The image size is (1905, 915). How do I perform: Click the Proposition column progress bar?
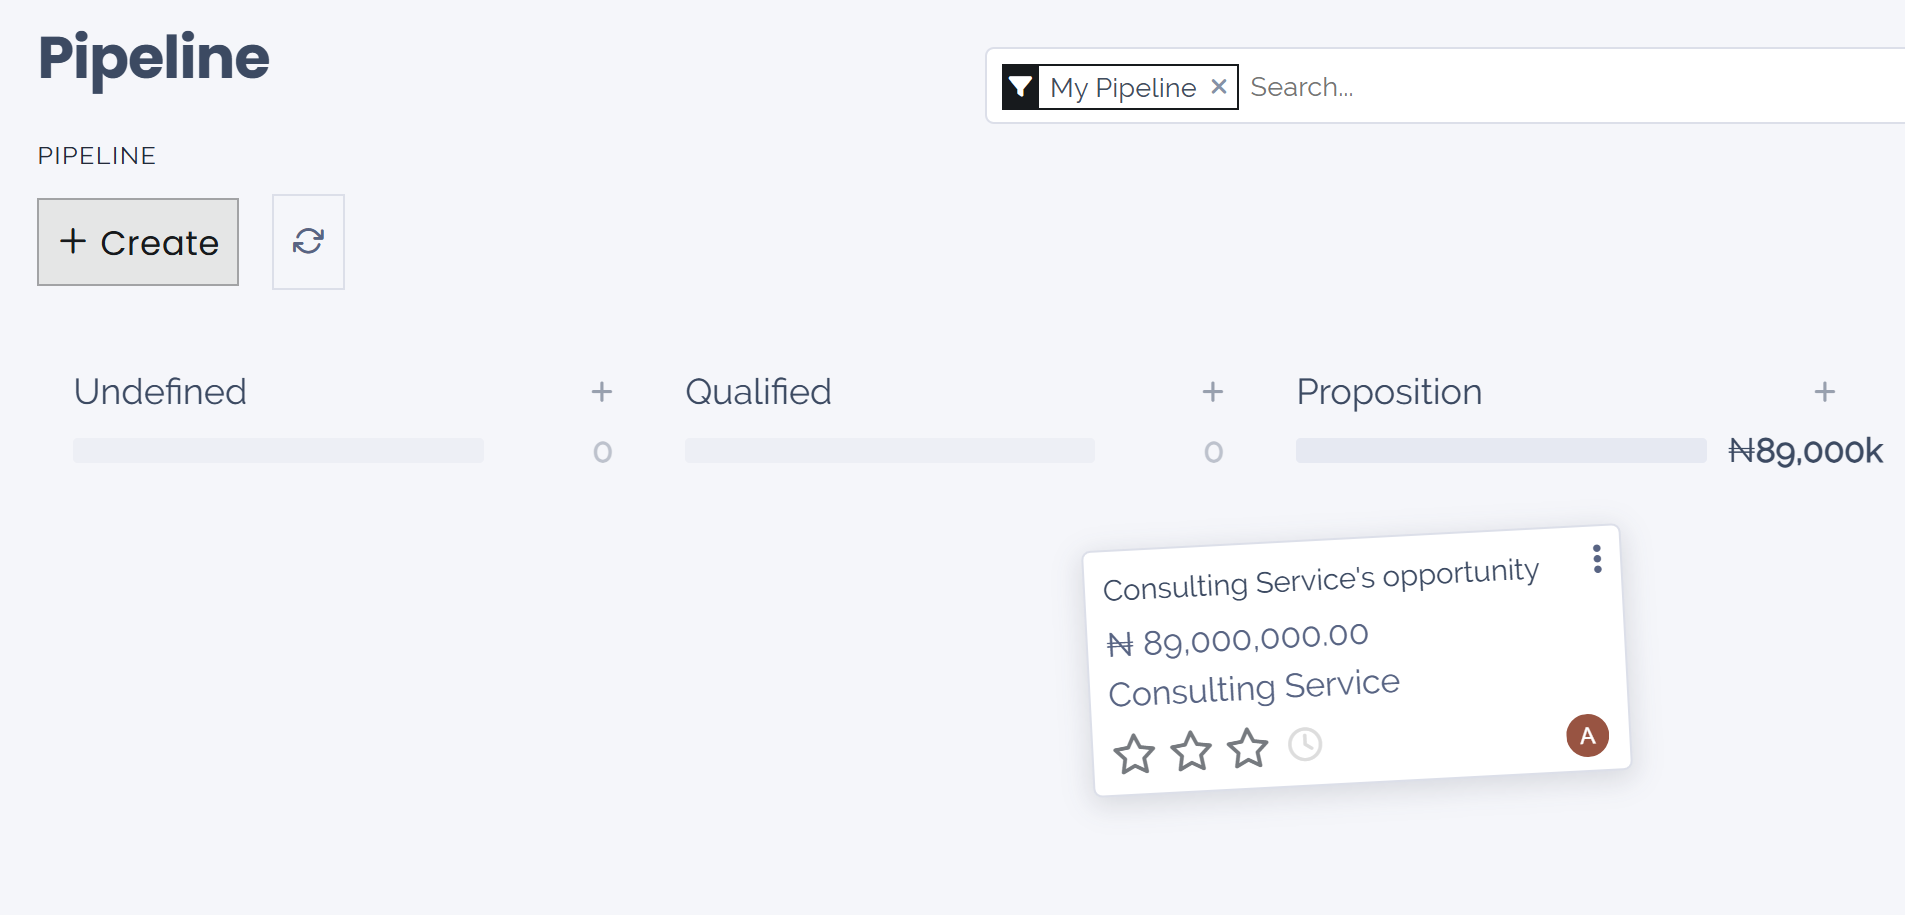[x=1500, y=451]
